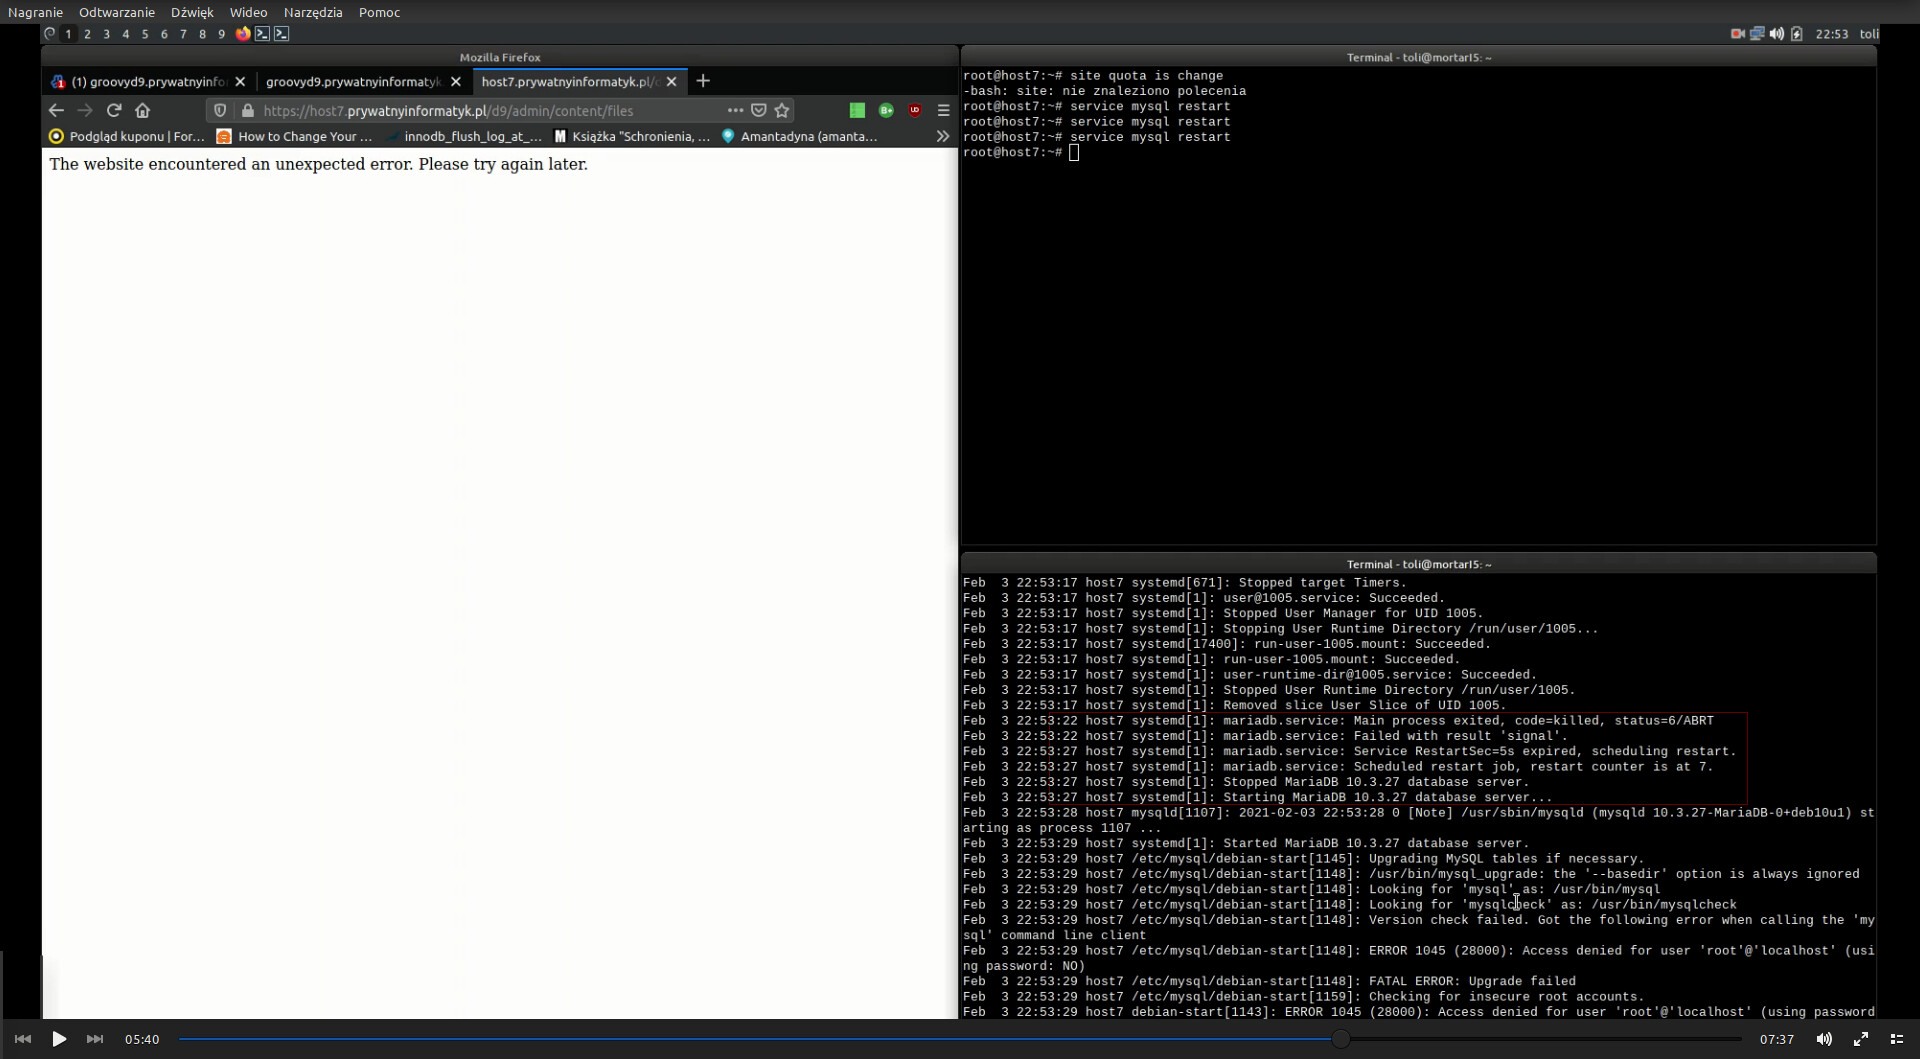Click the first terminal icon in the panel

pyautogui.click(x=262, y=34)
